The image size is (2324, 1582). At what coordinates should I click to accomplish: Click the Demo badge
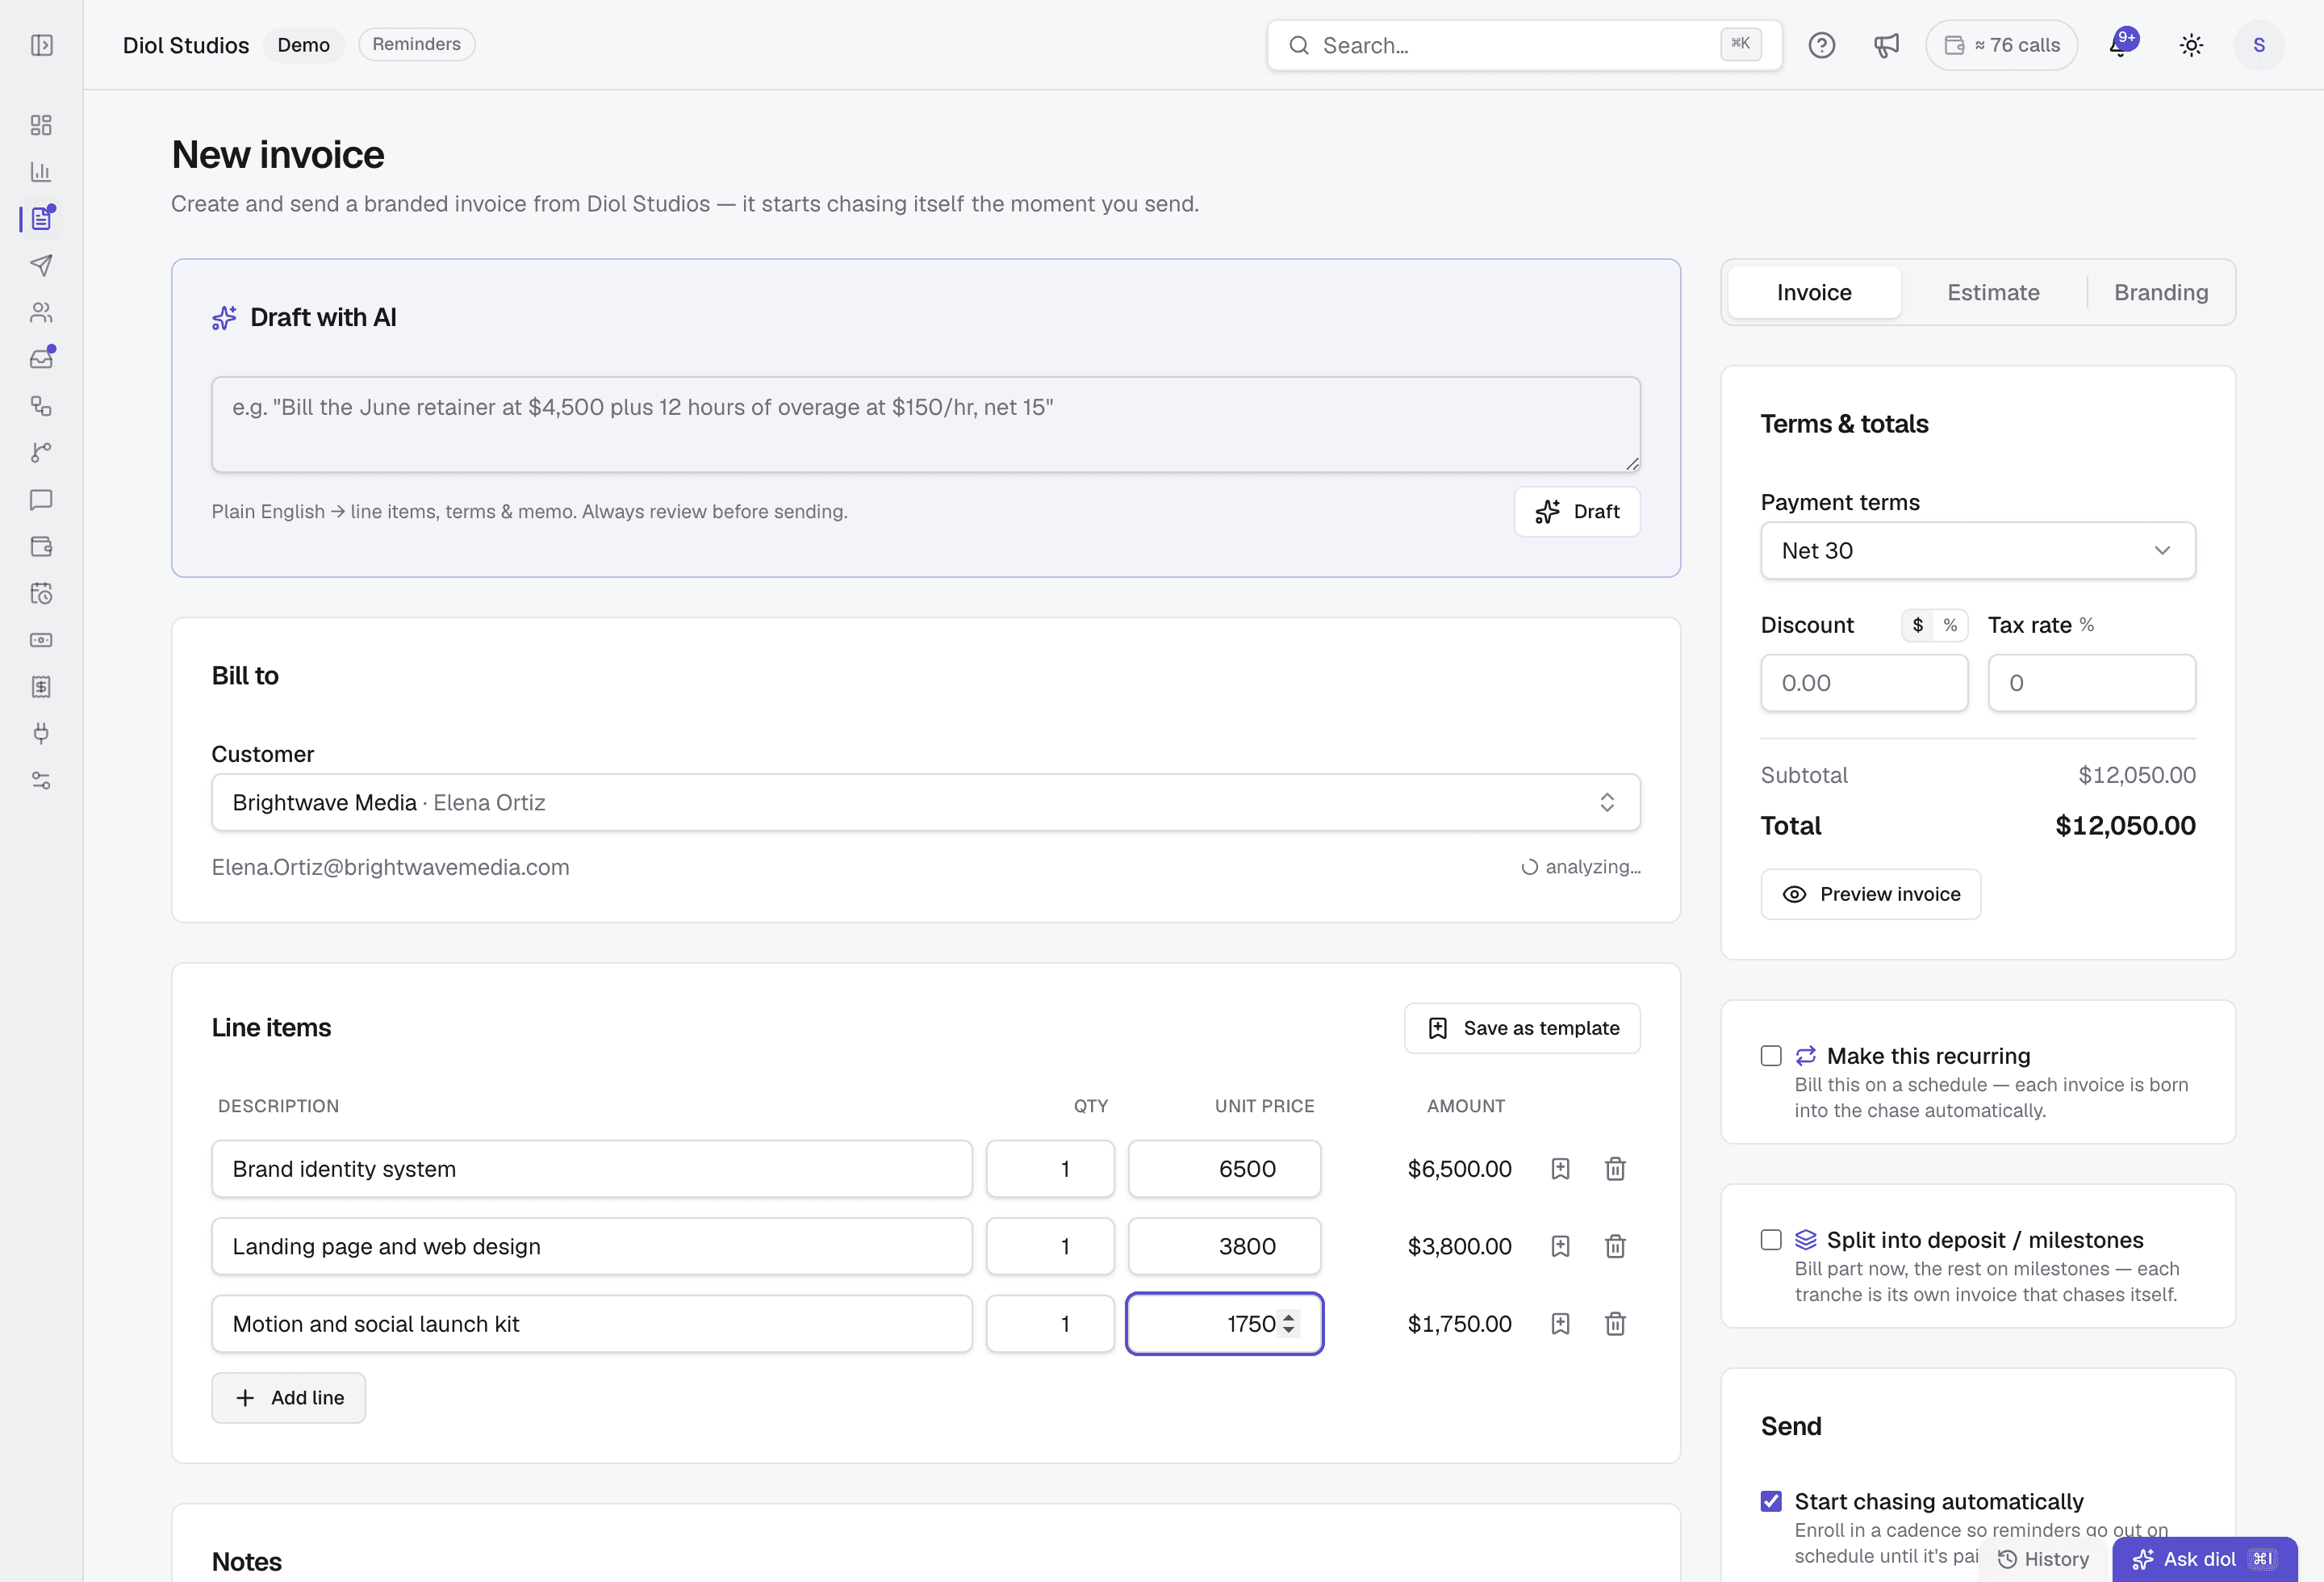304,45
